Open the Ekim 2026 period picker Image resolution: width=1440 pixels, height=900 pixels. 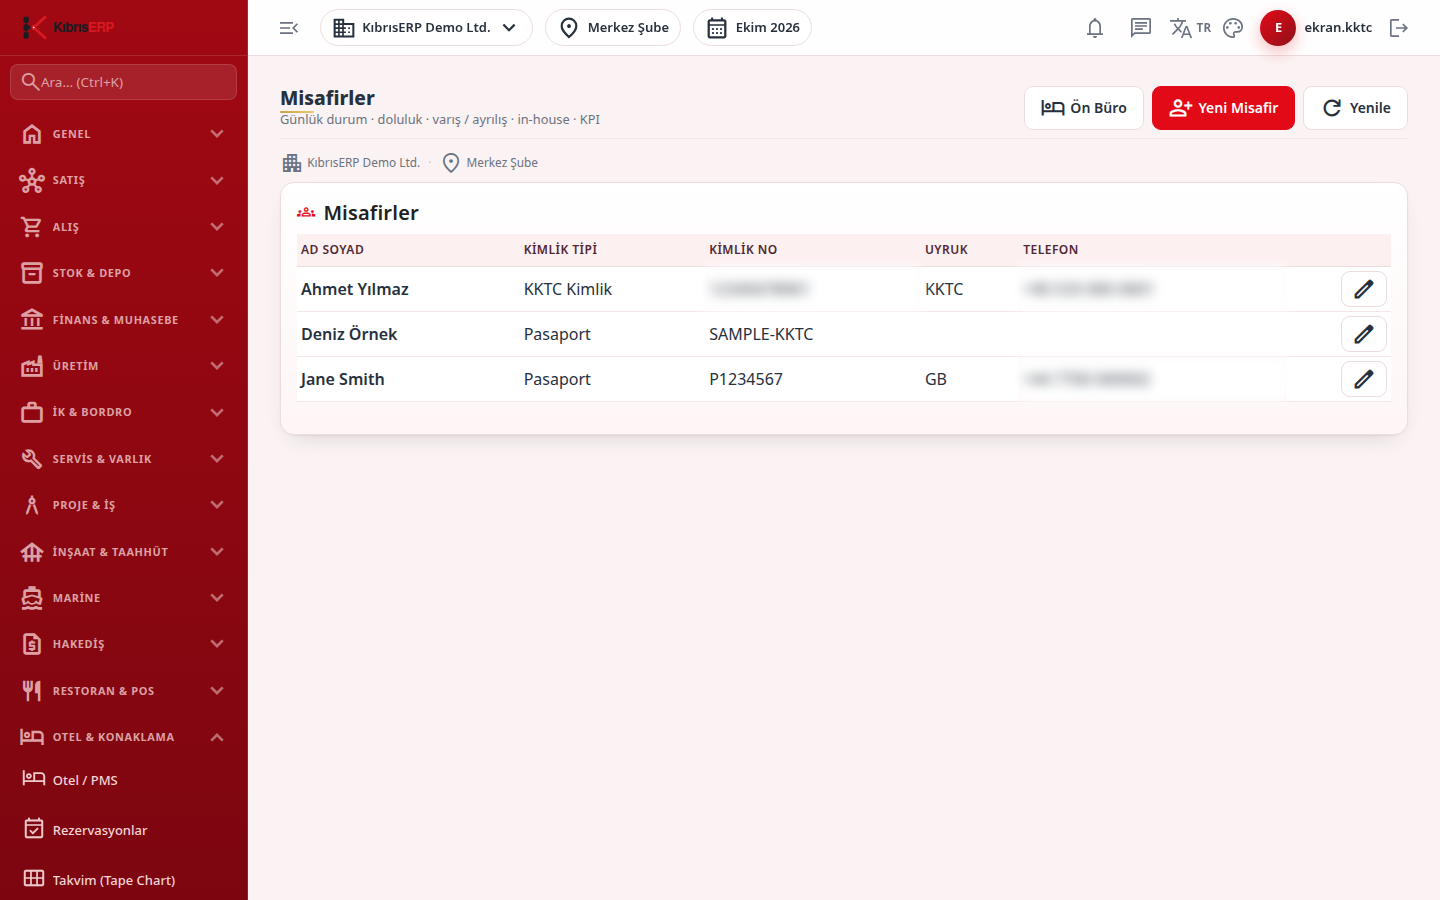tap(752, 28)
